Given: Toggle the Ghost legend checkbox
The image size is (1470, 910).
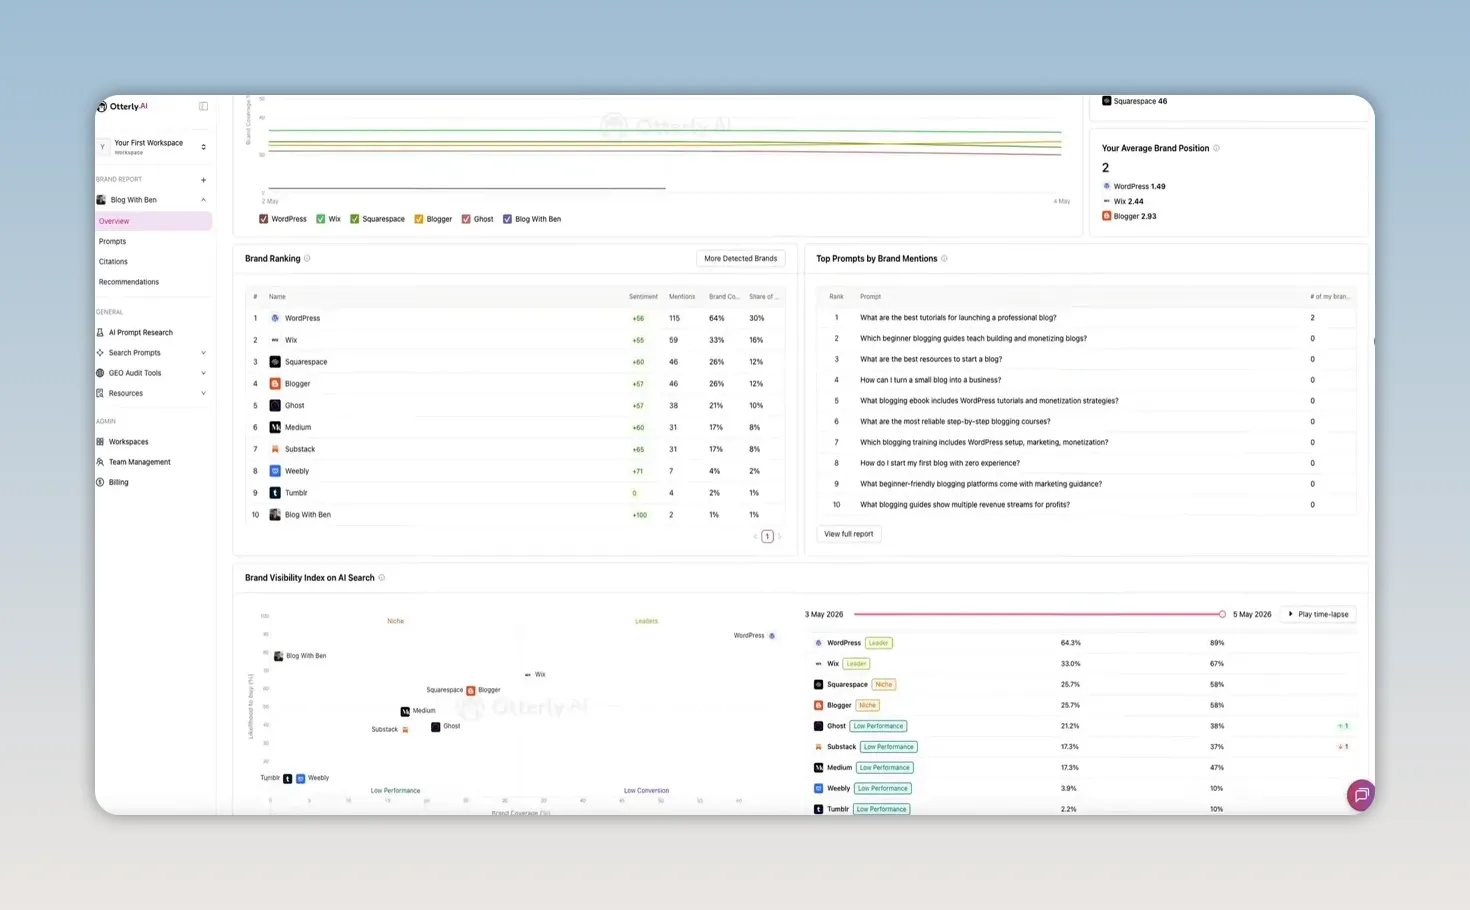Looking at the screenshot, I should (466, 219).
